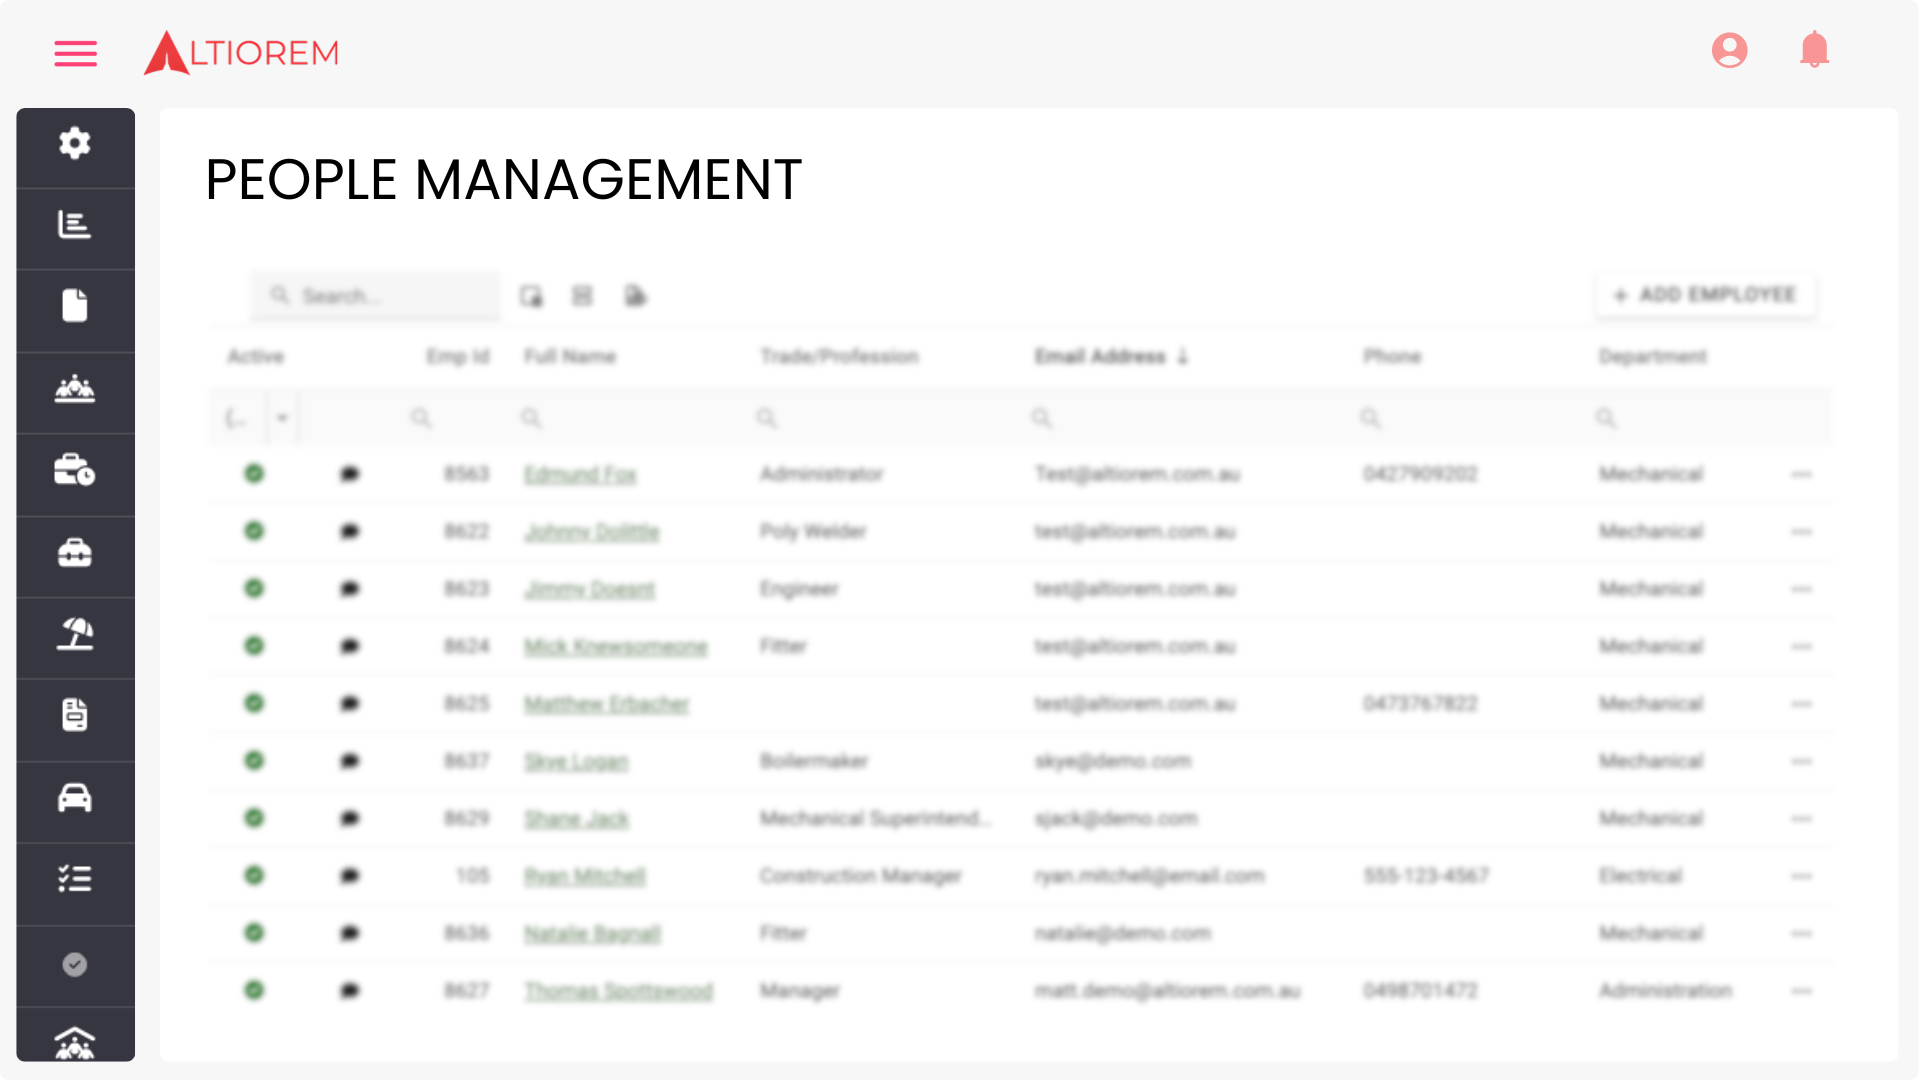
Task: Sort by Email Address column header
Action: click(1100, 357)
